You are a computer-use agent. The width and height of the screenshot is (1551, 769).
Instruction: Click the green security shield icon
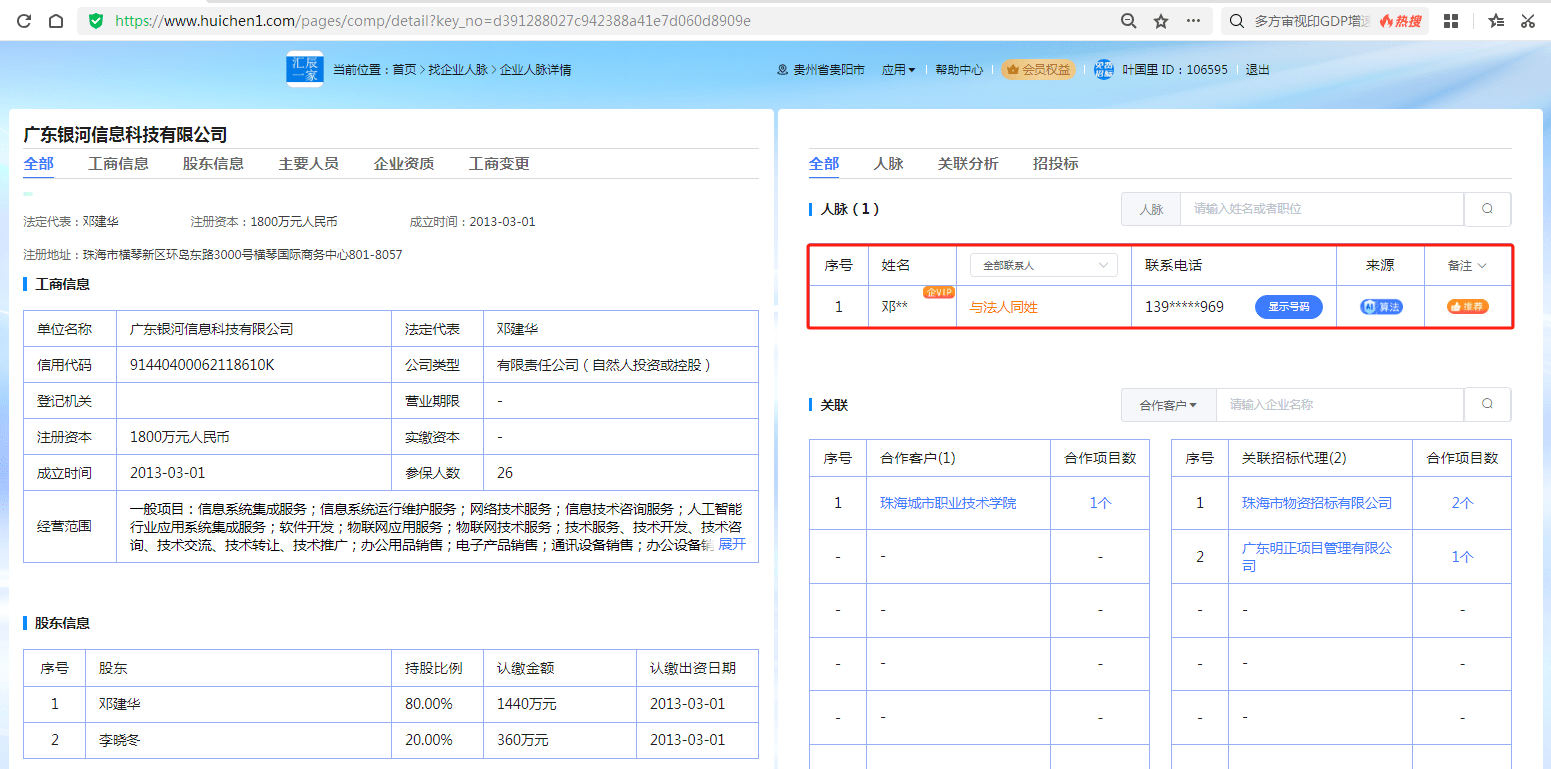96,21
